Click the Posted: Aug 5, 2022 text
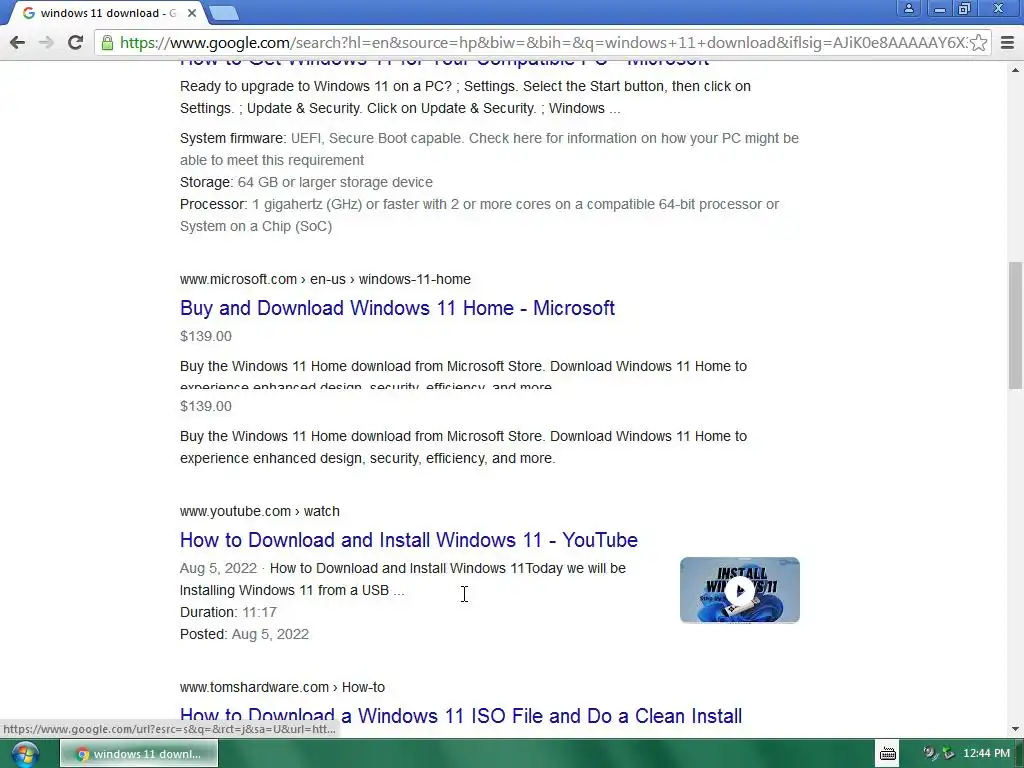Screen dimensions: 1024x768 [244, 635]
